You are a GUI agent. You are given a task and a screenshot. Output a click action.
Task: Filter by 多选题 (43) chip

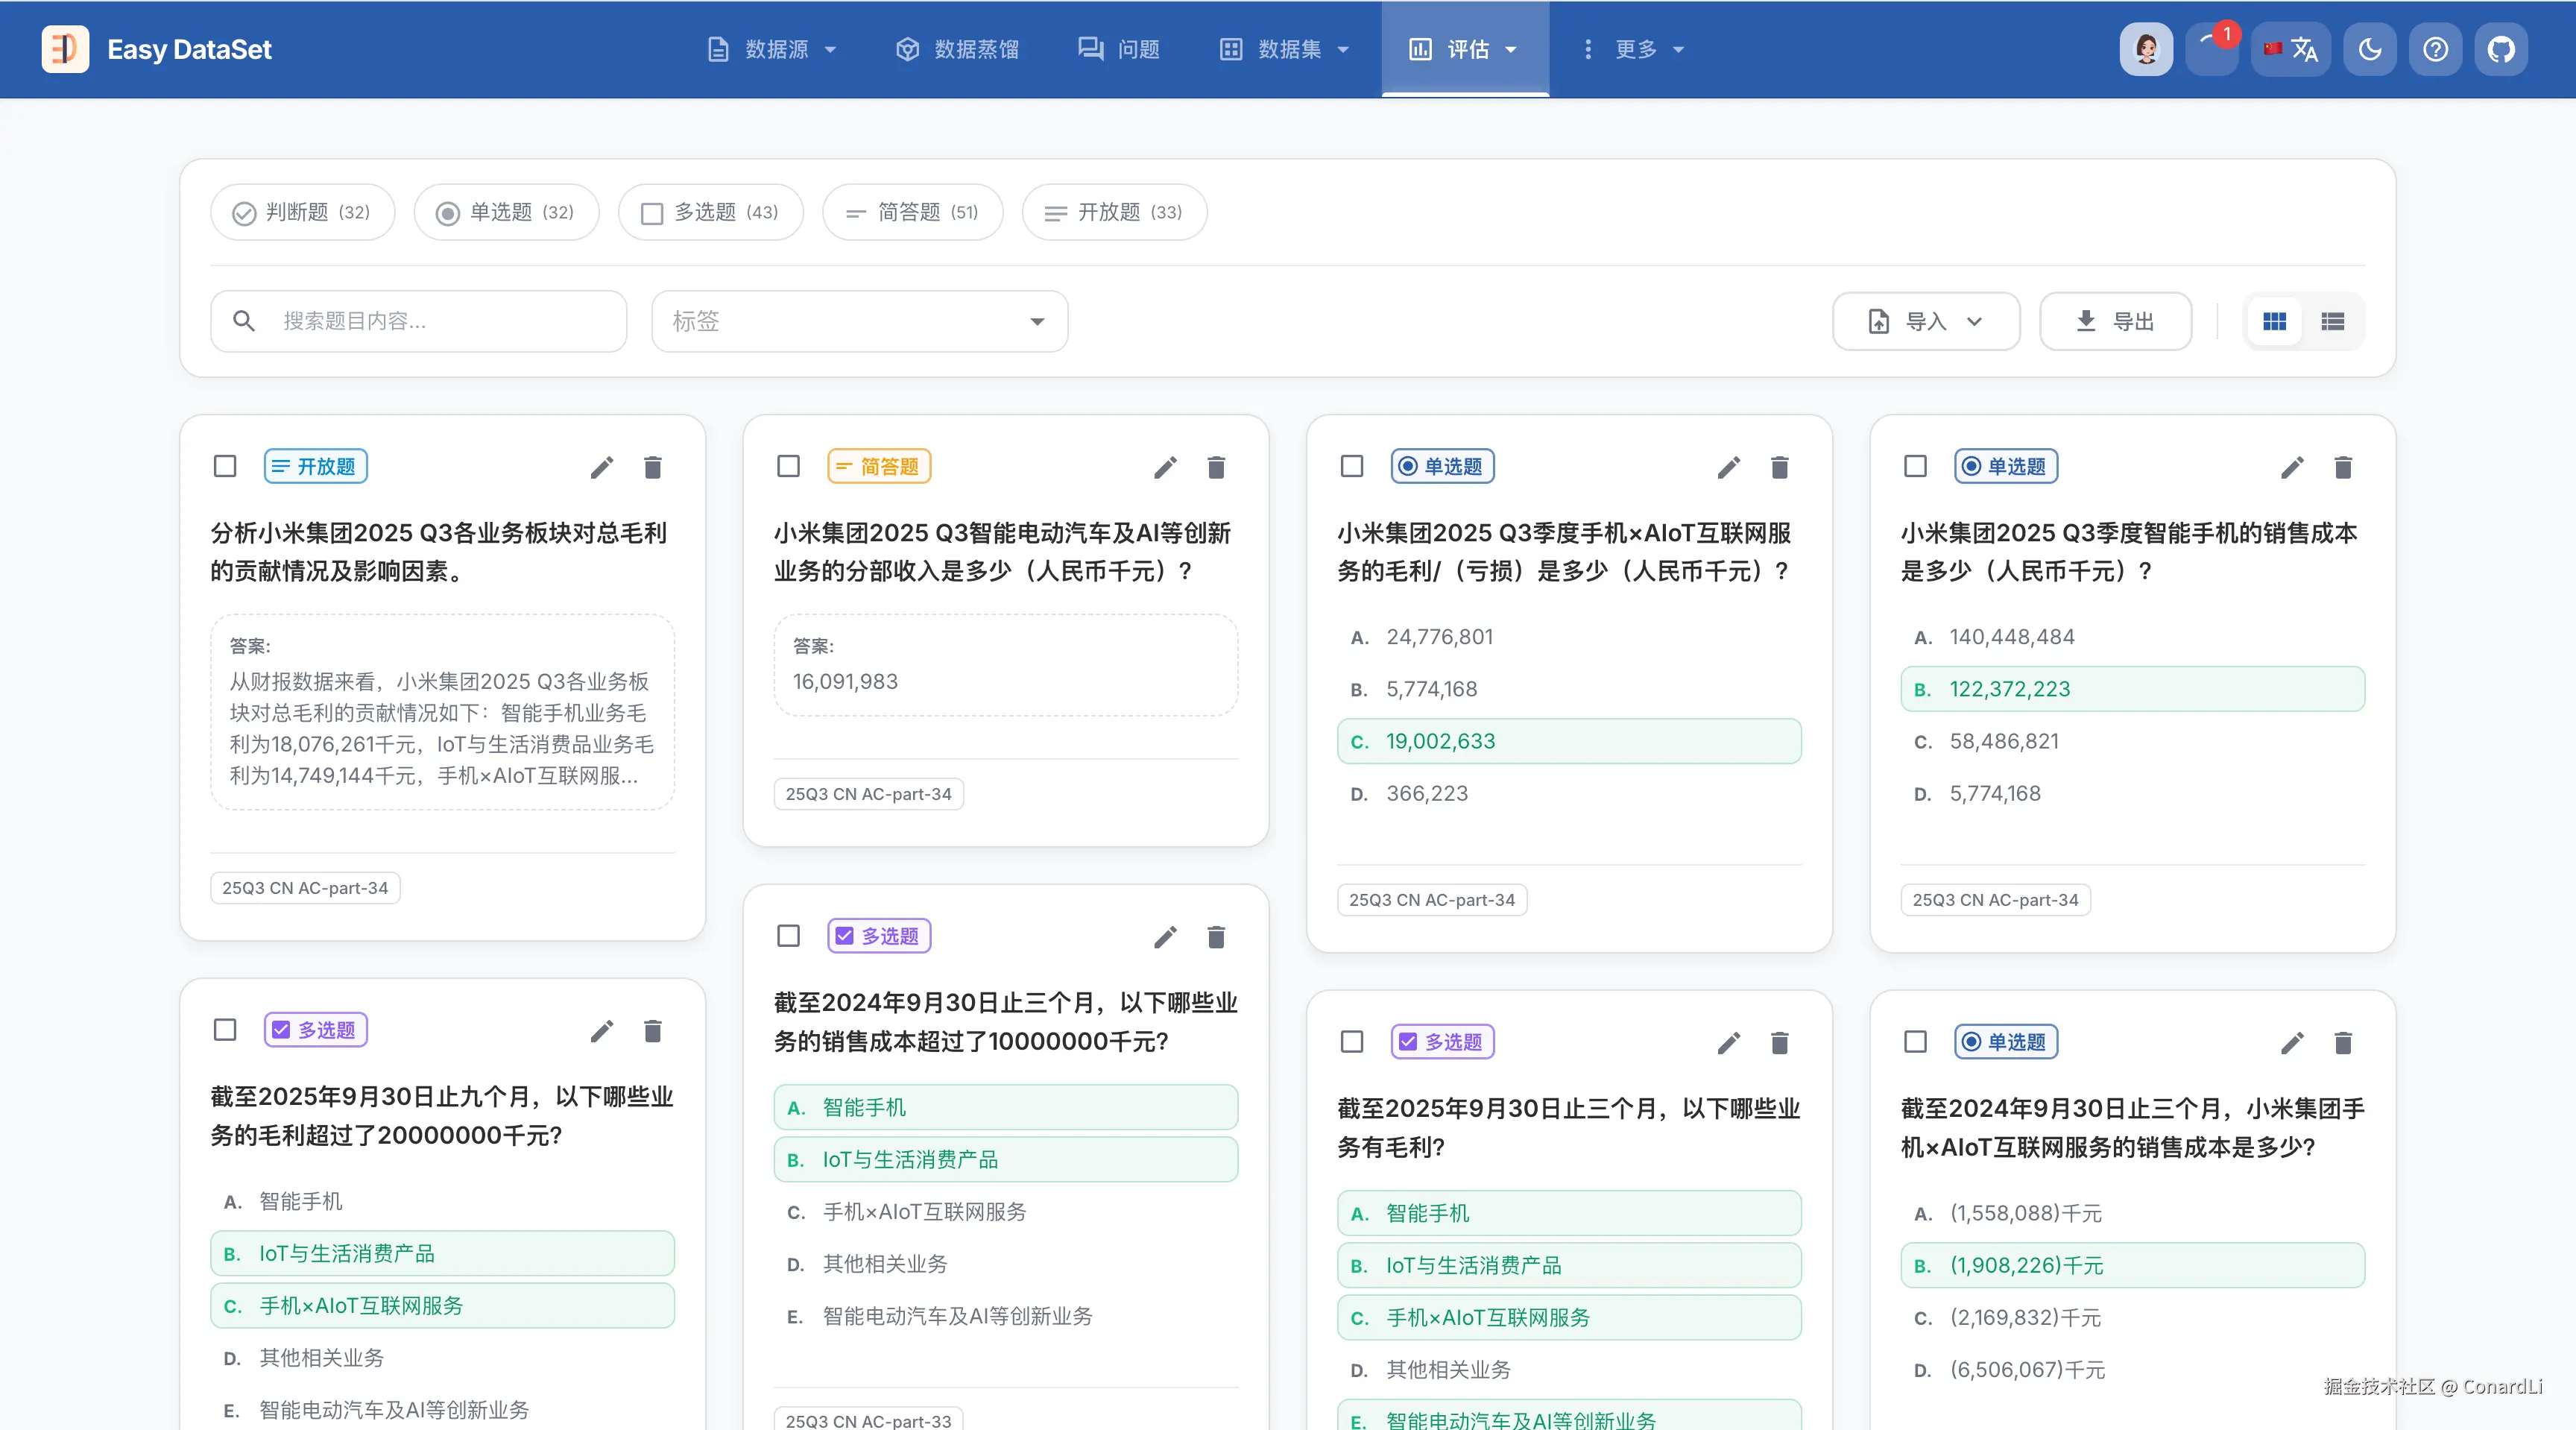click(710, 212)
